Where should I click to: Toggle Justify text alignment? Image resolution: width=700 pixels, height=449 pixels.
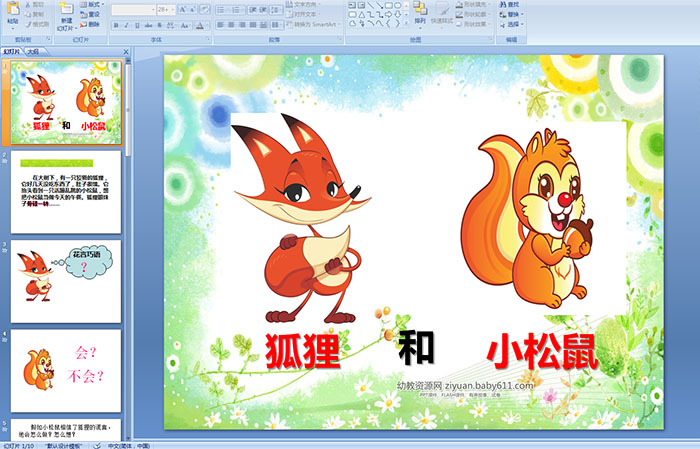click(253, 25)
